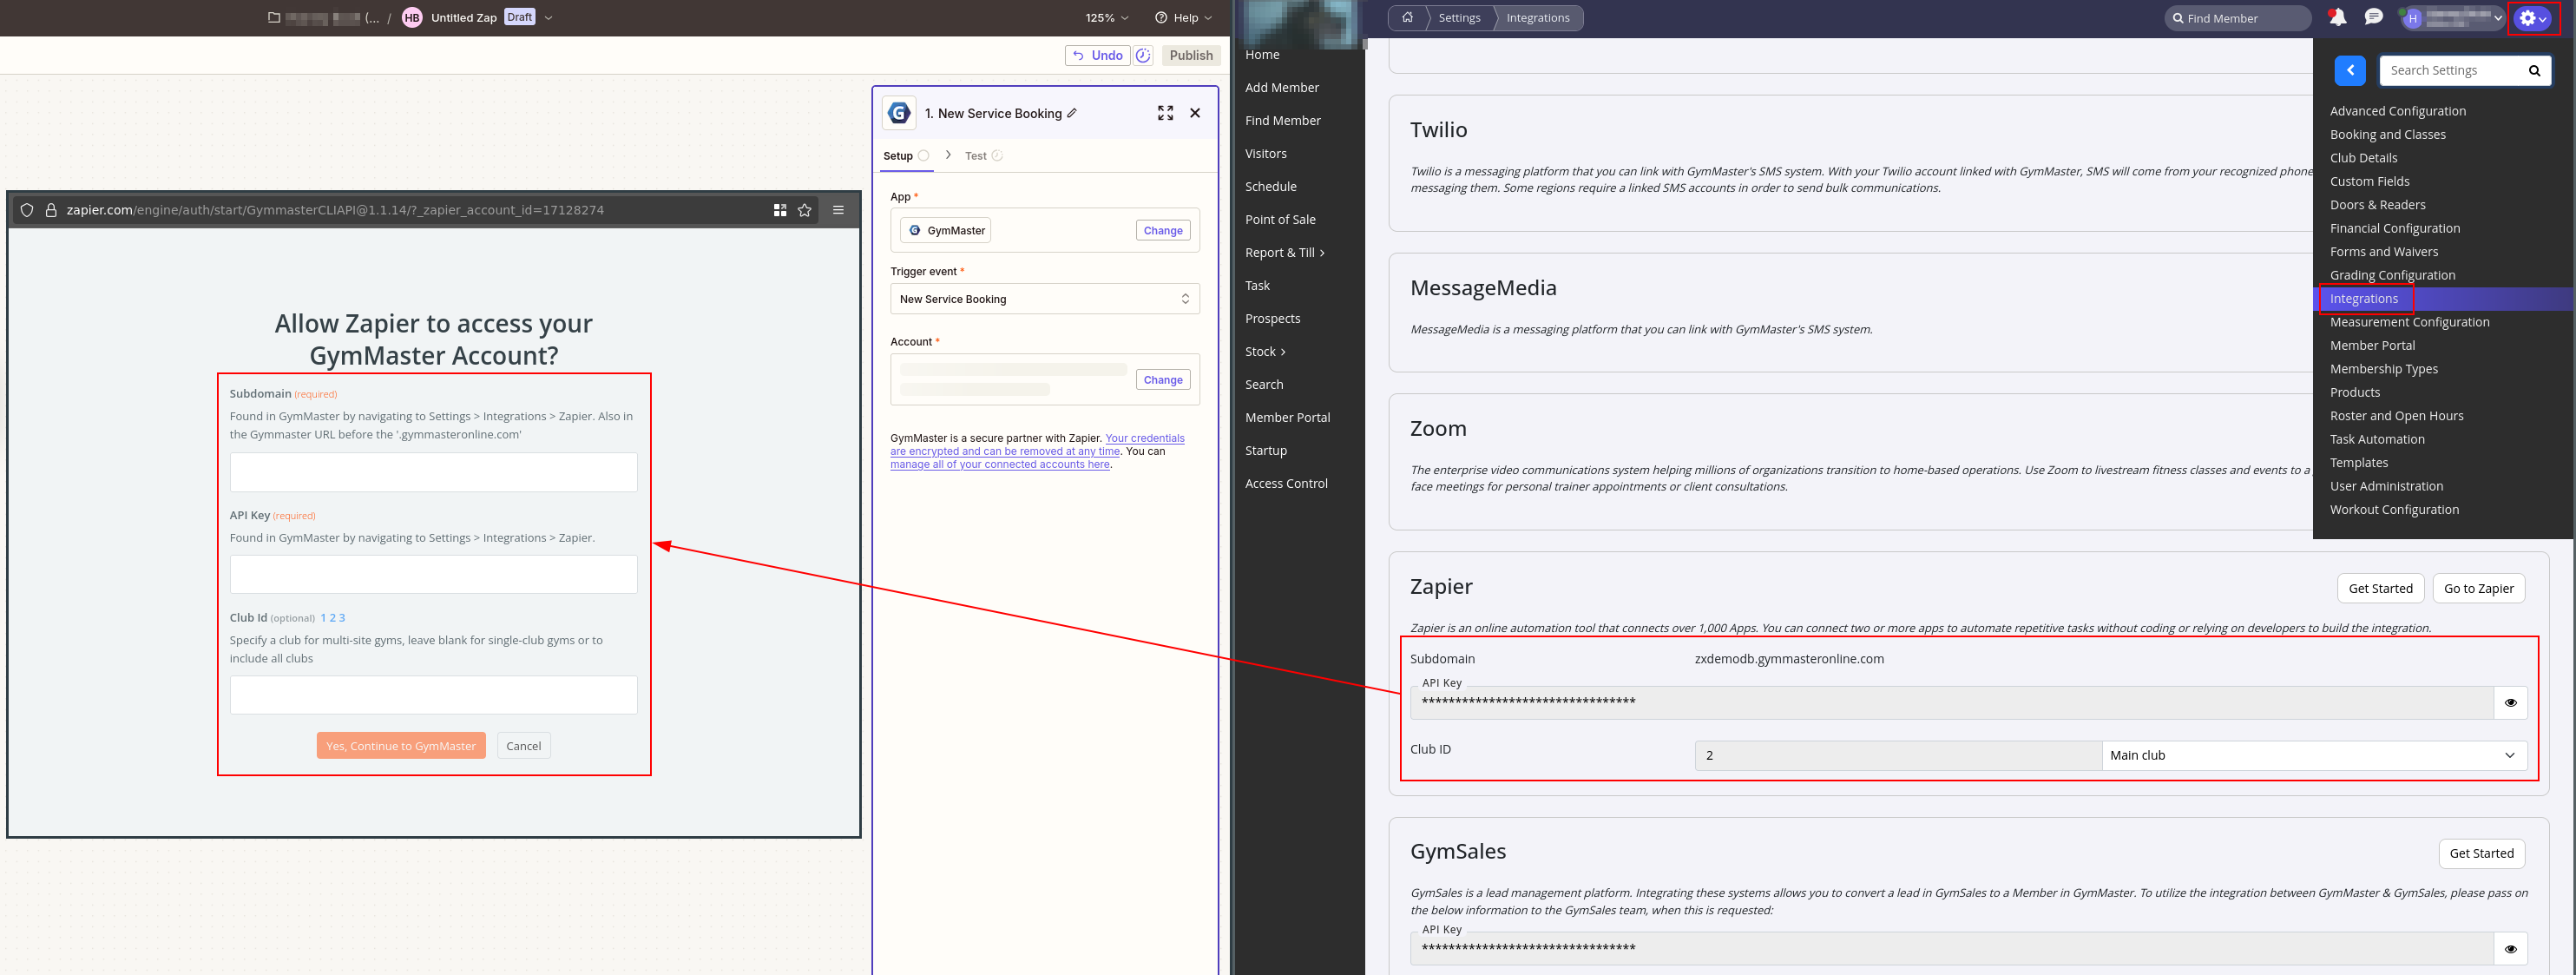The height and width of the screenshot is (975, 2576).
Task: Open the Main club dropdown
Action: tap(2313, 756)
